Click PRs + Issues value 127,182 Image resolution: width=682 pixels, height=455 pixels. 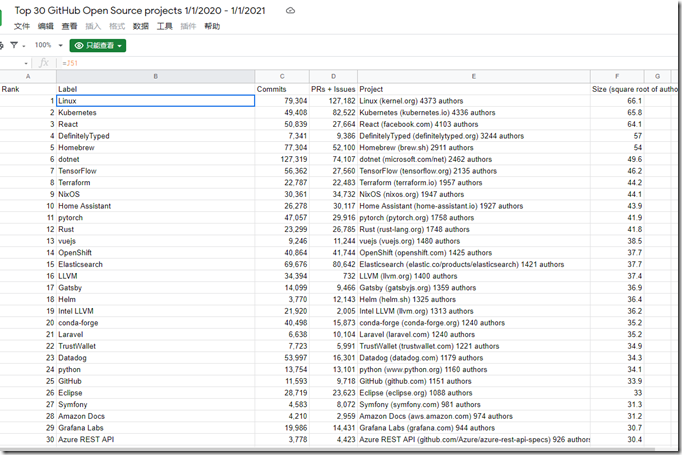(334, 101)
